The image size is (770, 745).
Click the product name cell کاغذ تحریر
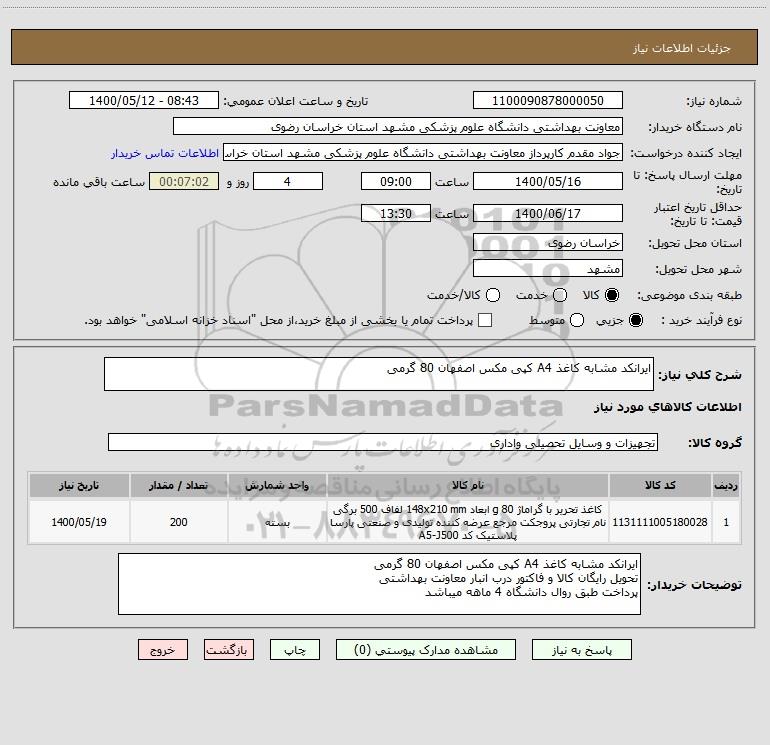(x=468, y=522)
